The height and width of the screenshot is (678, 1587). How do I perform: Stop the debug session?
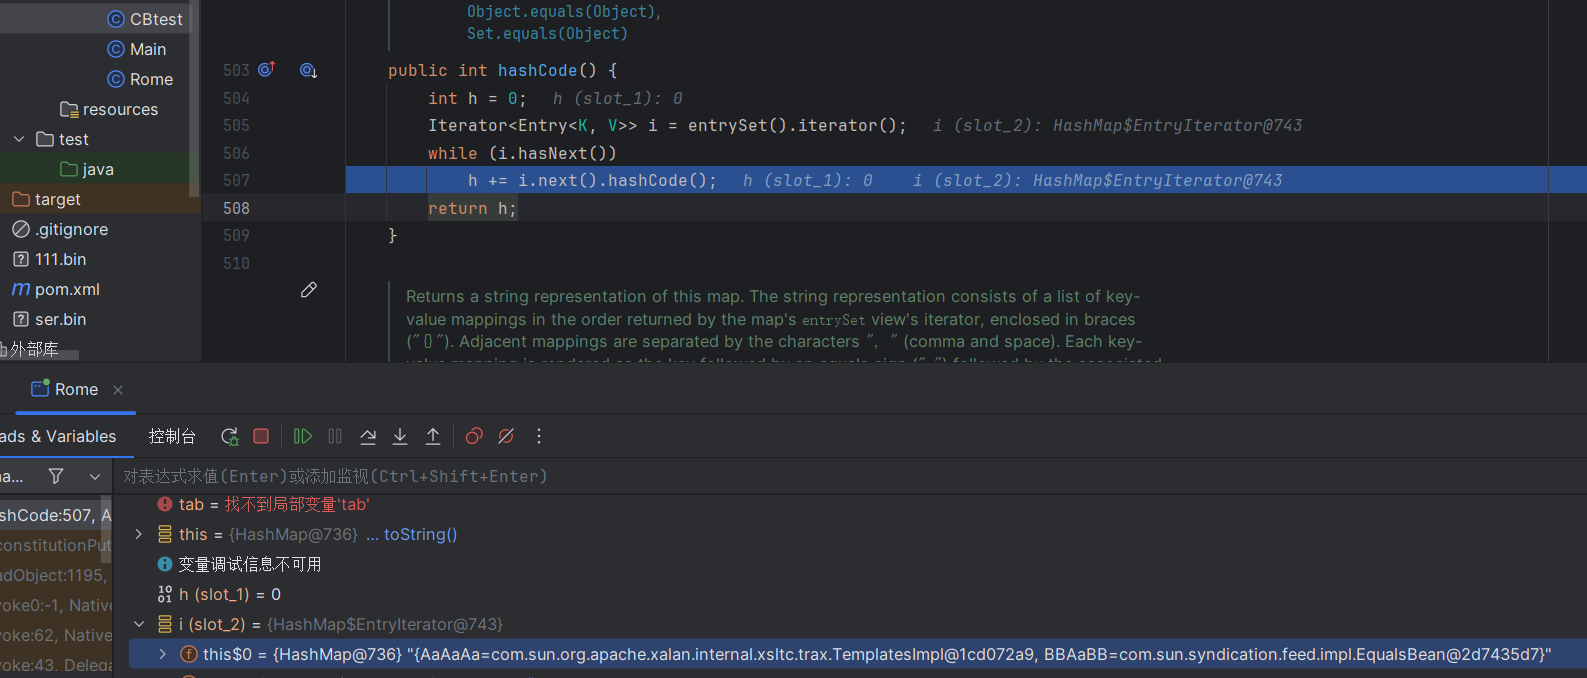click(261, 436)
